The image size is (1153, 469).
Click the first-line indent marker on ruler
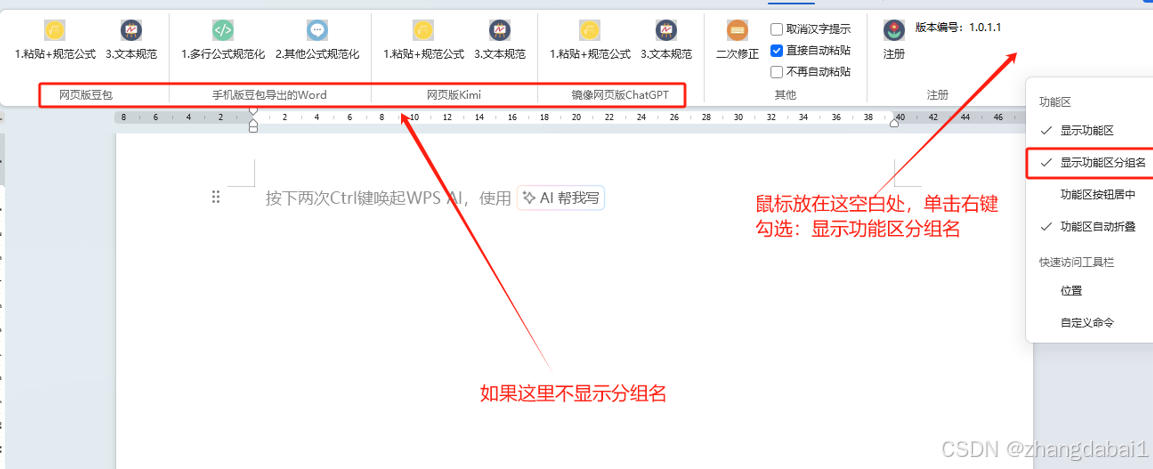(254, 112)
